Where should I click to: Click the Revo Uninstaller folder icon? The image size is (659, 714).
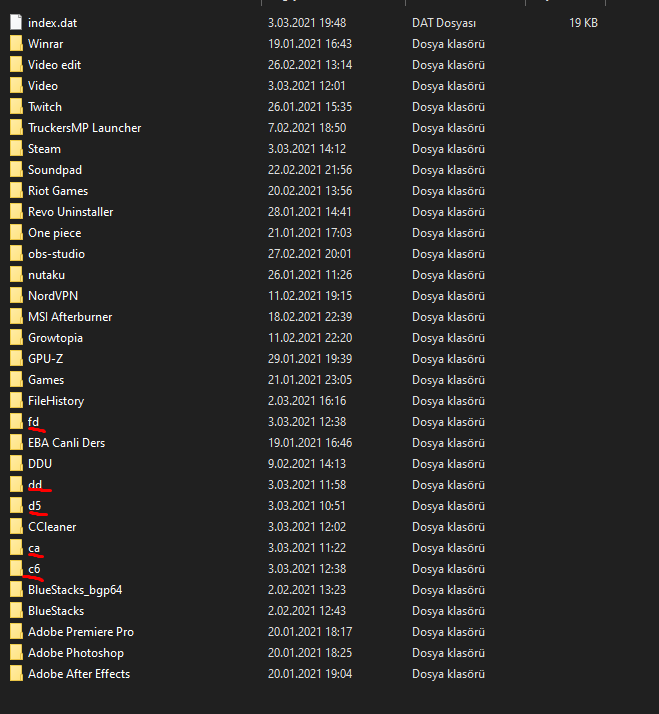point(16,211)
